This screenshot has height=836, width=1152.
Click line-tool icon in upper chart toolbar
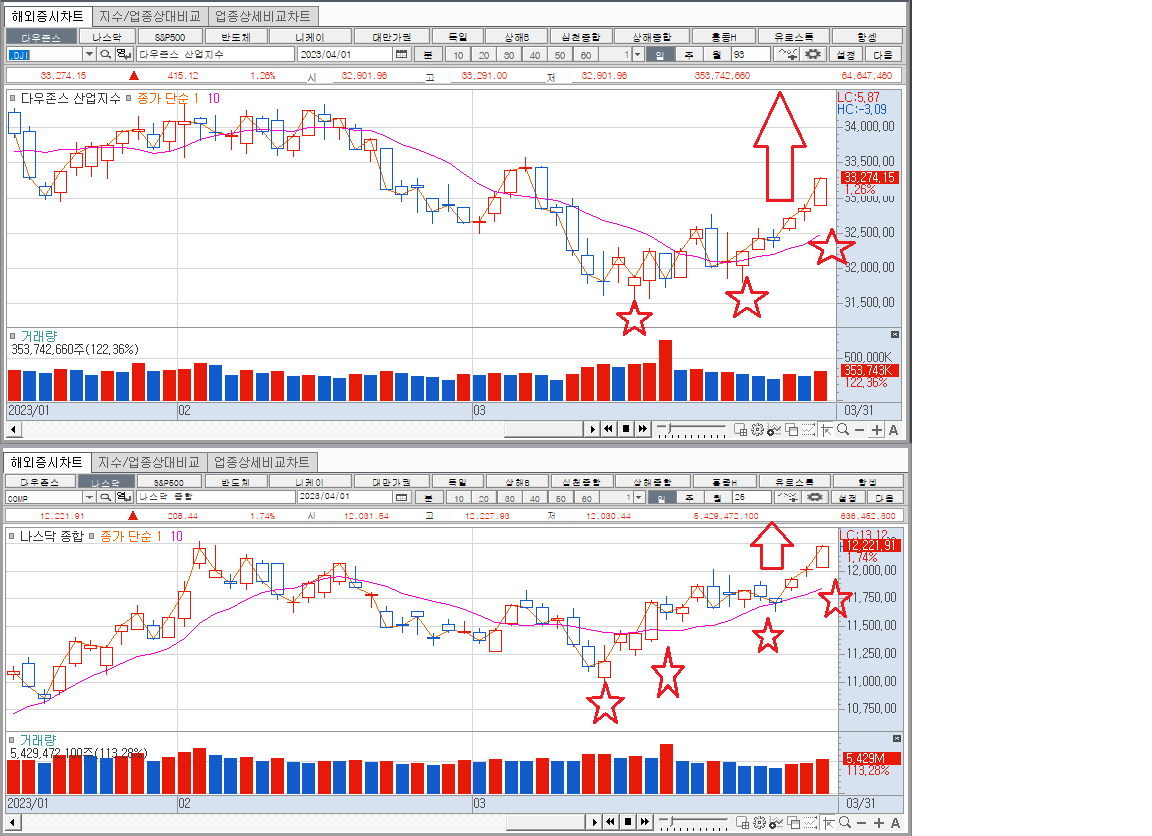coord(788,54)
